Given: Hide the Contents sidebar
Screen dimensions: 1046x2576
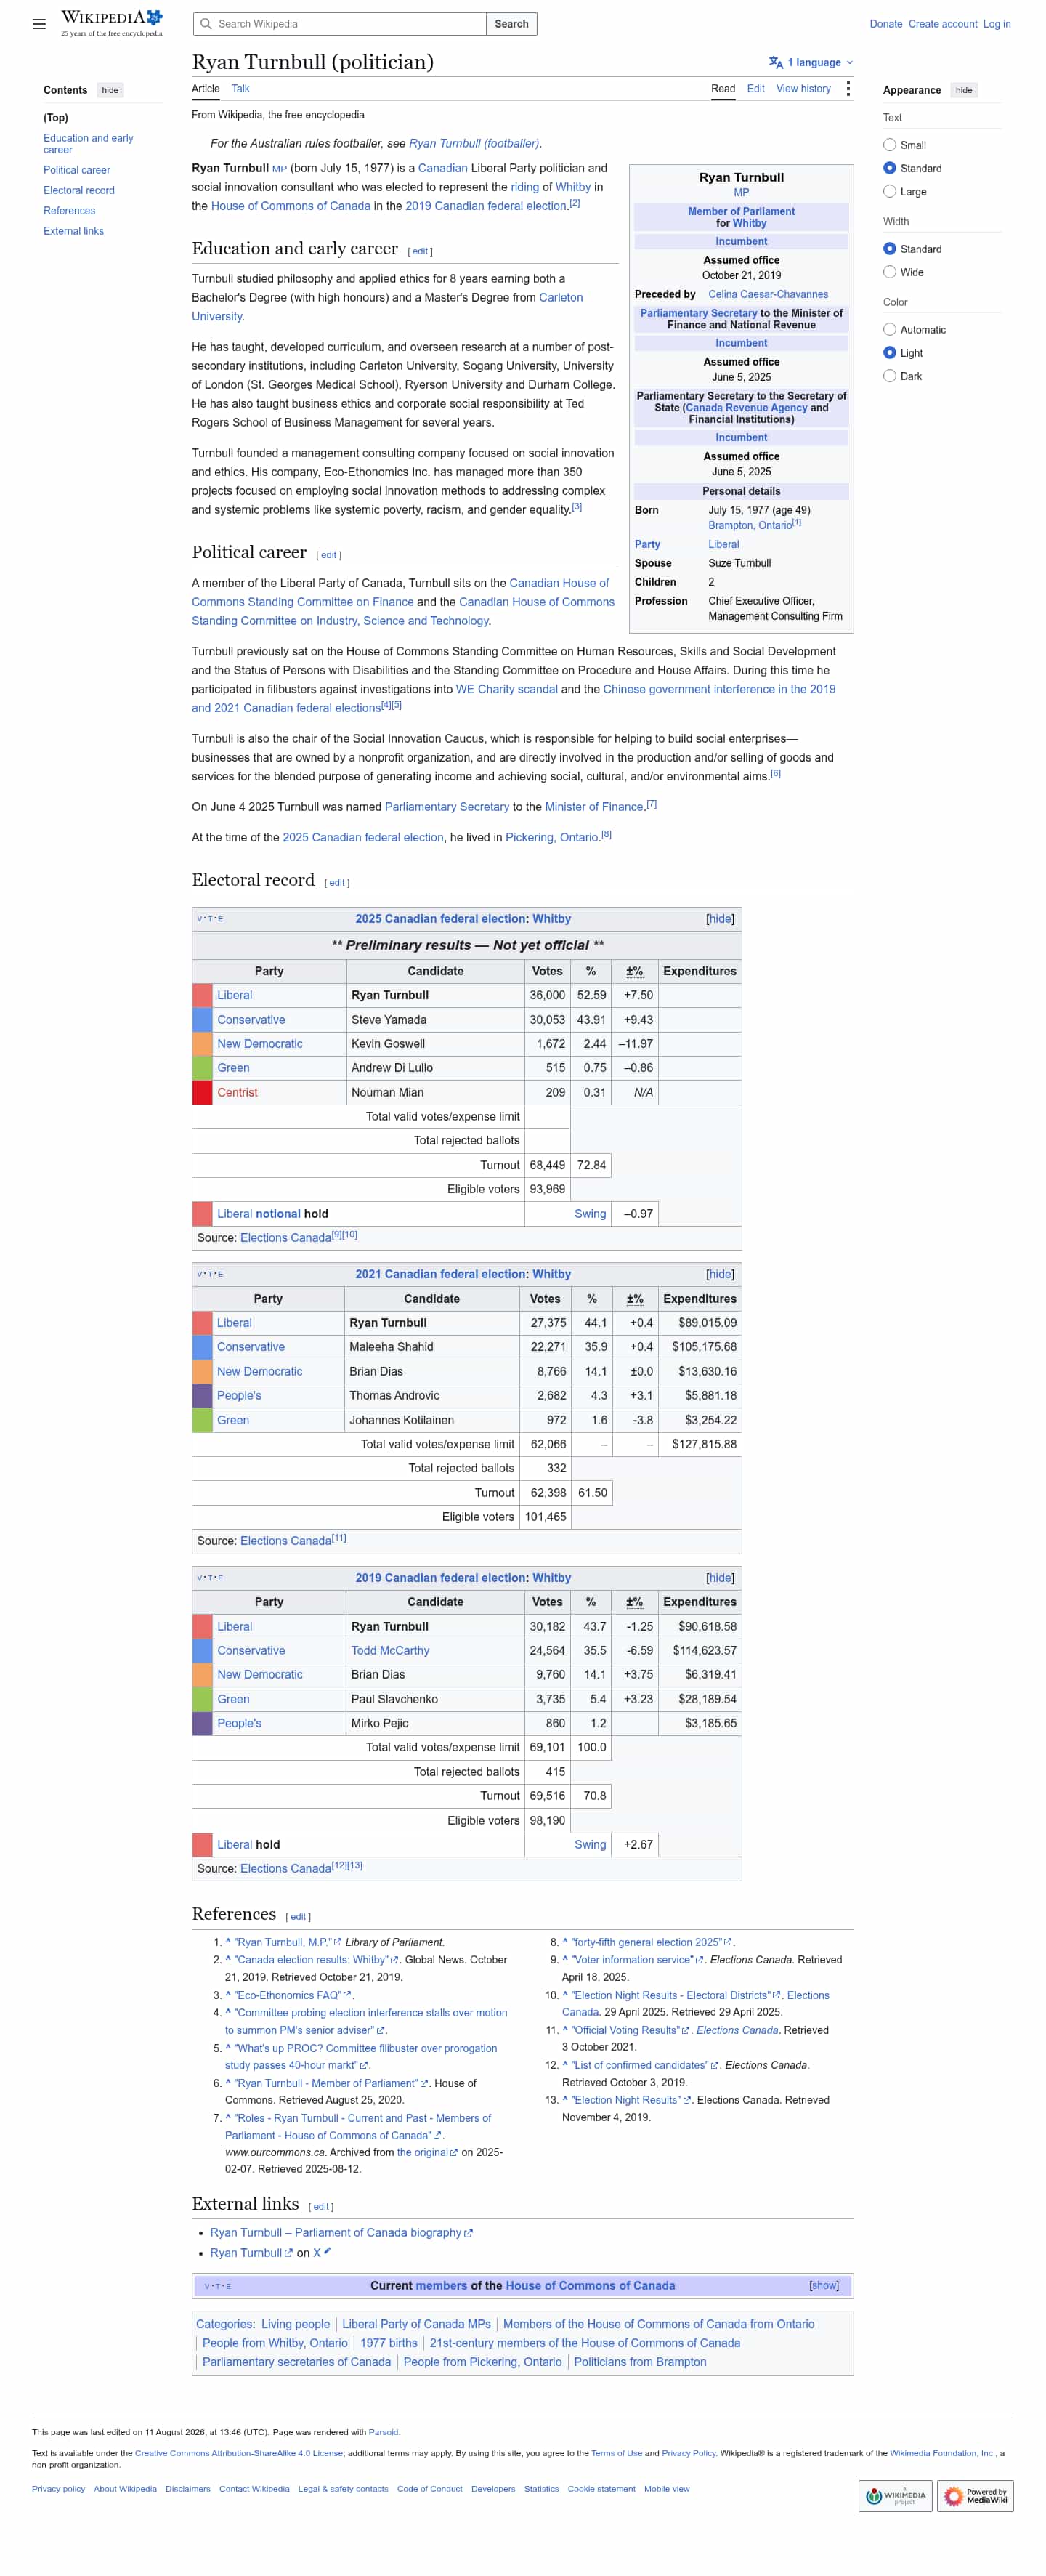Looking at the screenshot, I should point(110,90).
